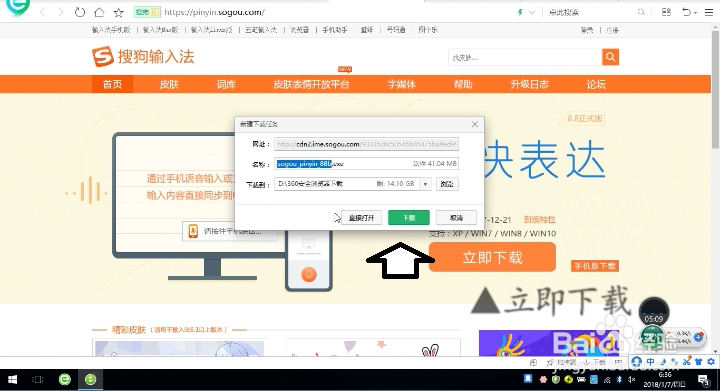Open the 新版特性 link

[540, 220]
